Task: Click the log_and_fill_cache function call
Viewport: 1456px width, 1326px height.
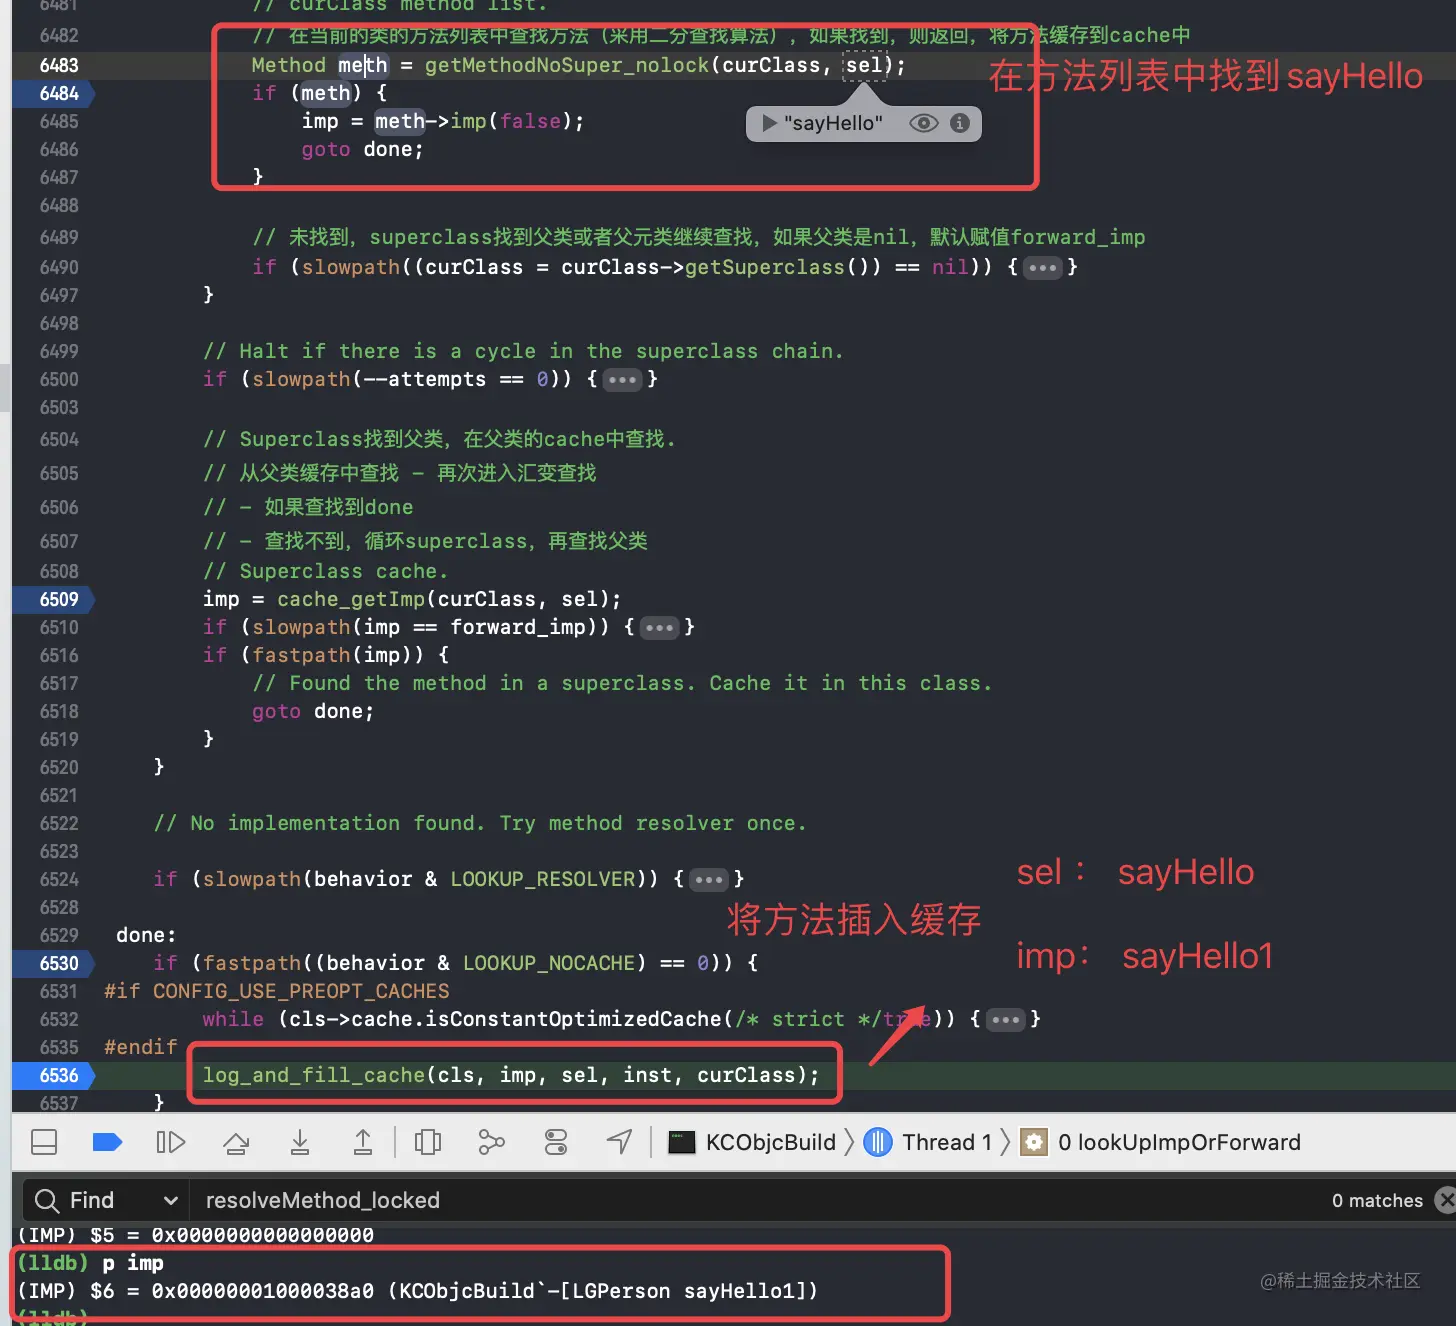Action: click(314, 1075)
